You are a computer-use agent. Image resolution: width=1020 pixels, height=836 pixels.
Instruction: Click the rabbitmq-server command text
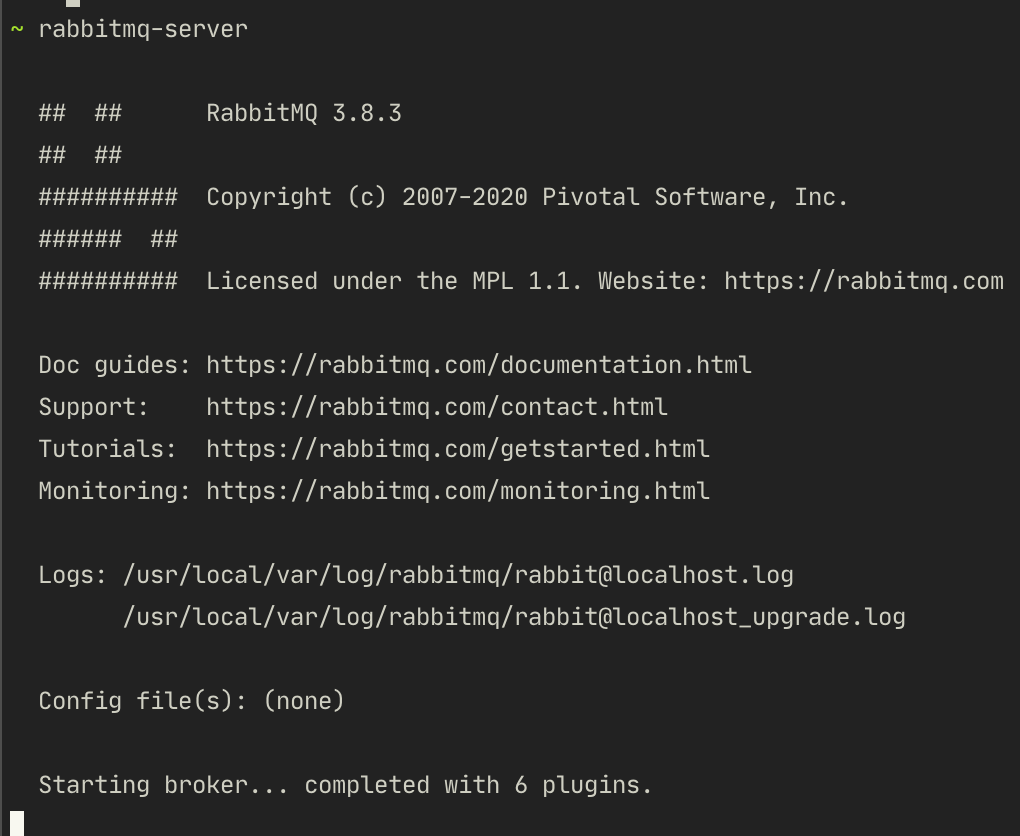pyautogui.click(x=143, y=29)
